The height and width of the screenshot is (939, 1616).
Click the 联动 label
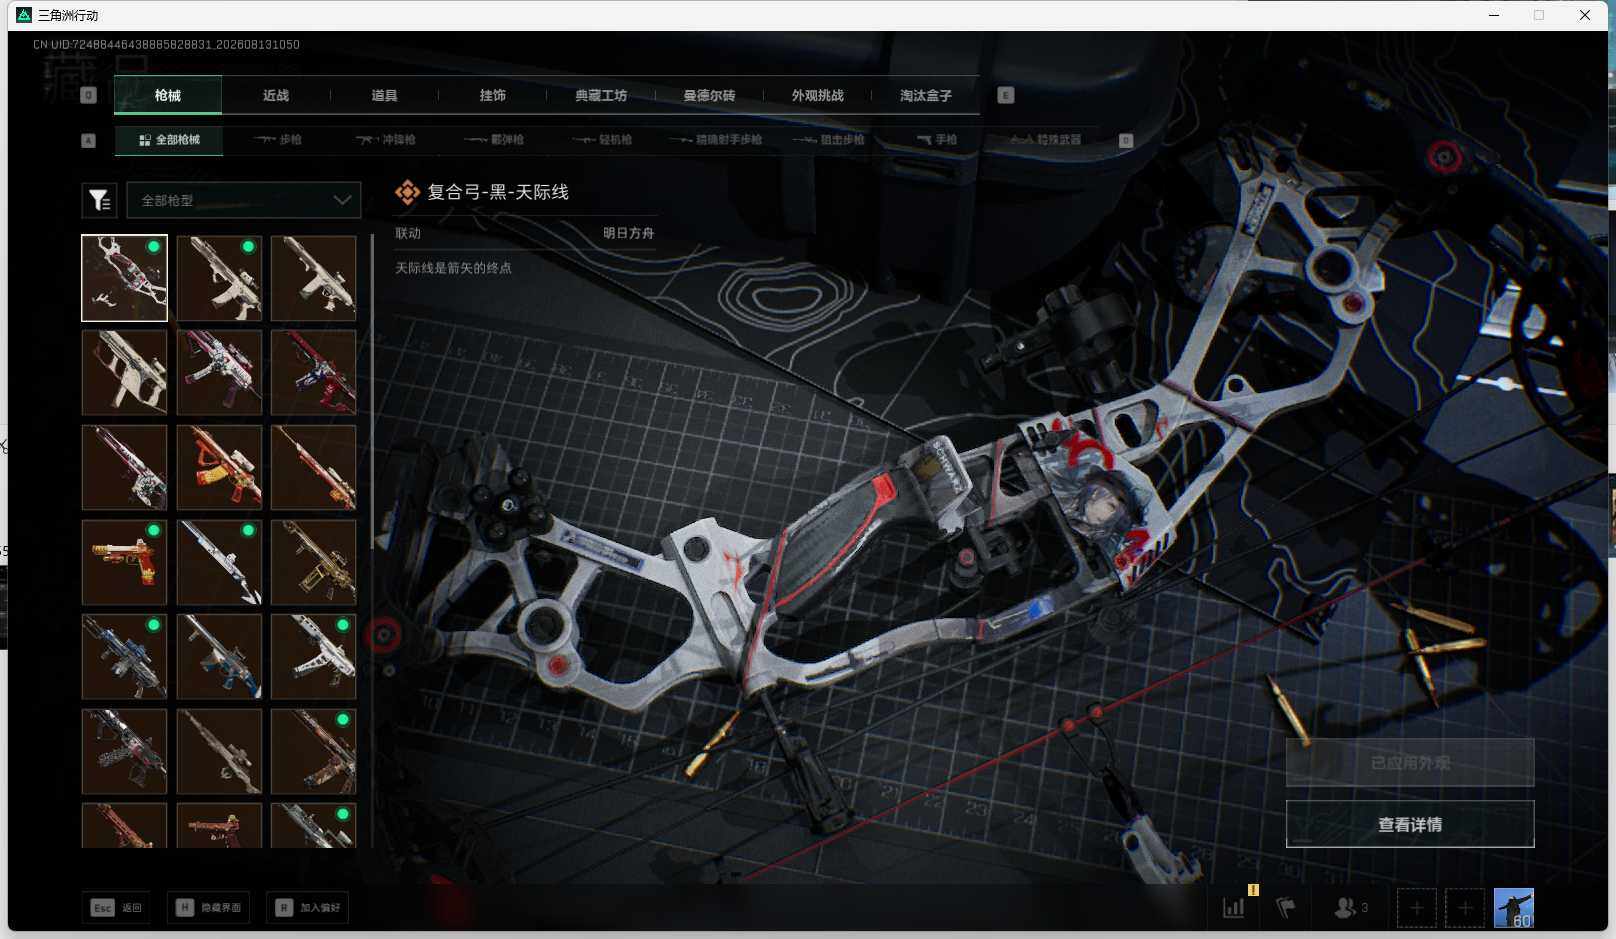[408, 233]
